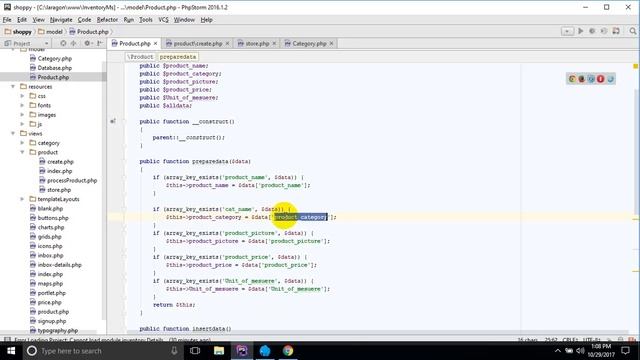Click the Product.php breadcrumb in the navigation bar

click(x=89, y=31)
